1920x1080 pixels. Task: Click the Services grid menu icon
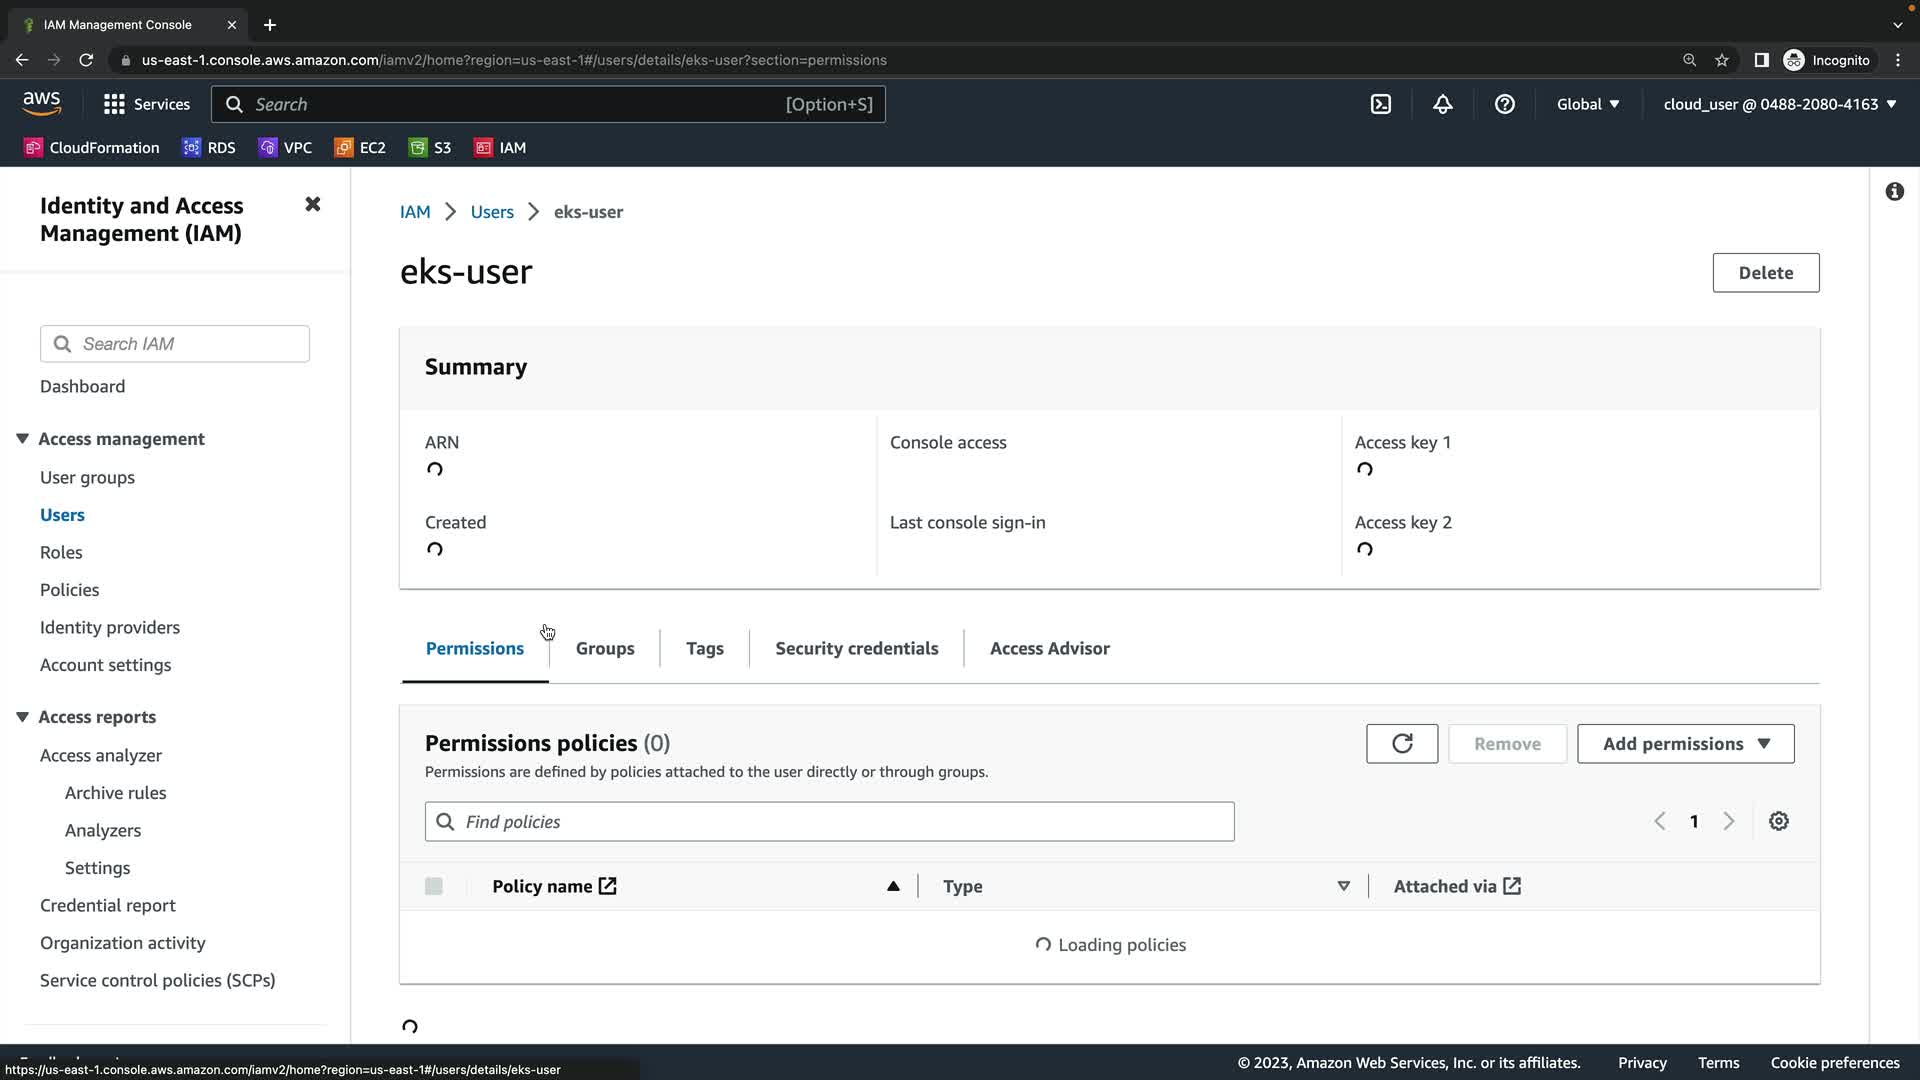(114, 104)
